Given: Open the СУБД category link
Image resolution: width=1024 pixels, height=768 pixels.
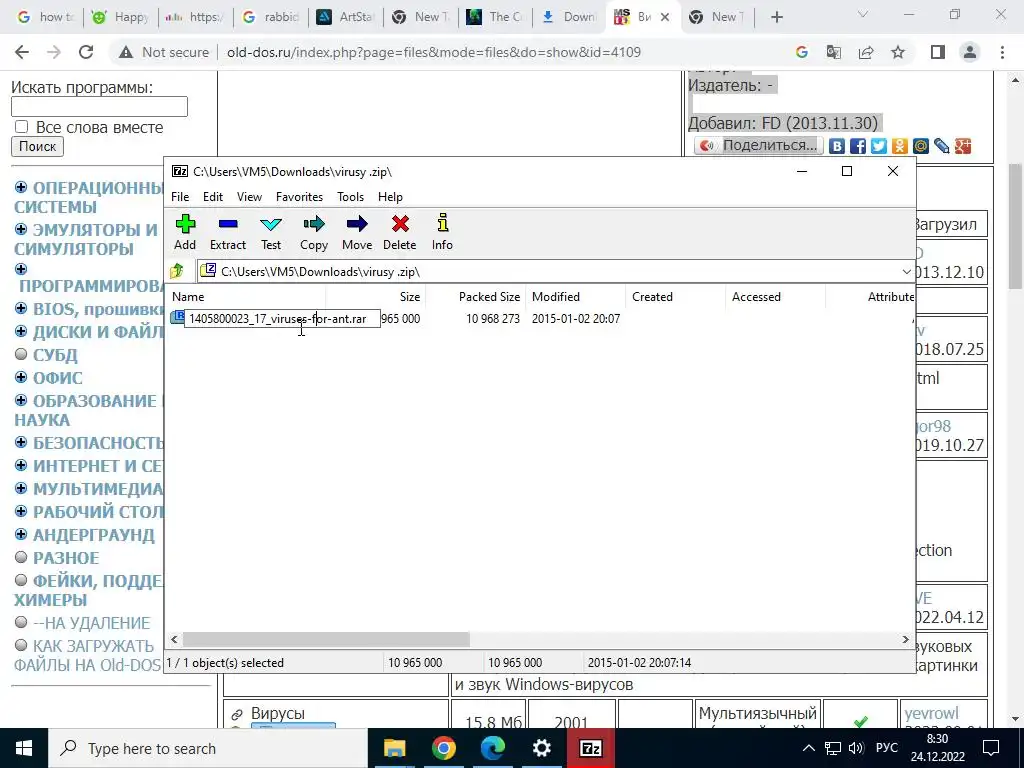Looking at the screenshot, I should tap(56, 355).
